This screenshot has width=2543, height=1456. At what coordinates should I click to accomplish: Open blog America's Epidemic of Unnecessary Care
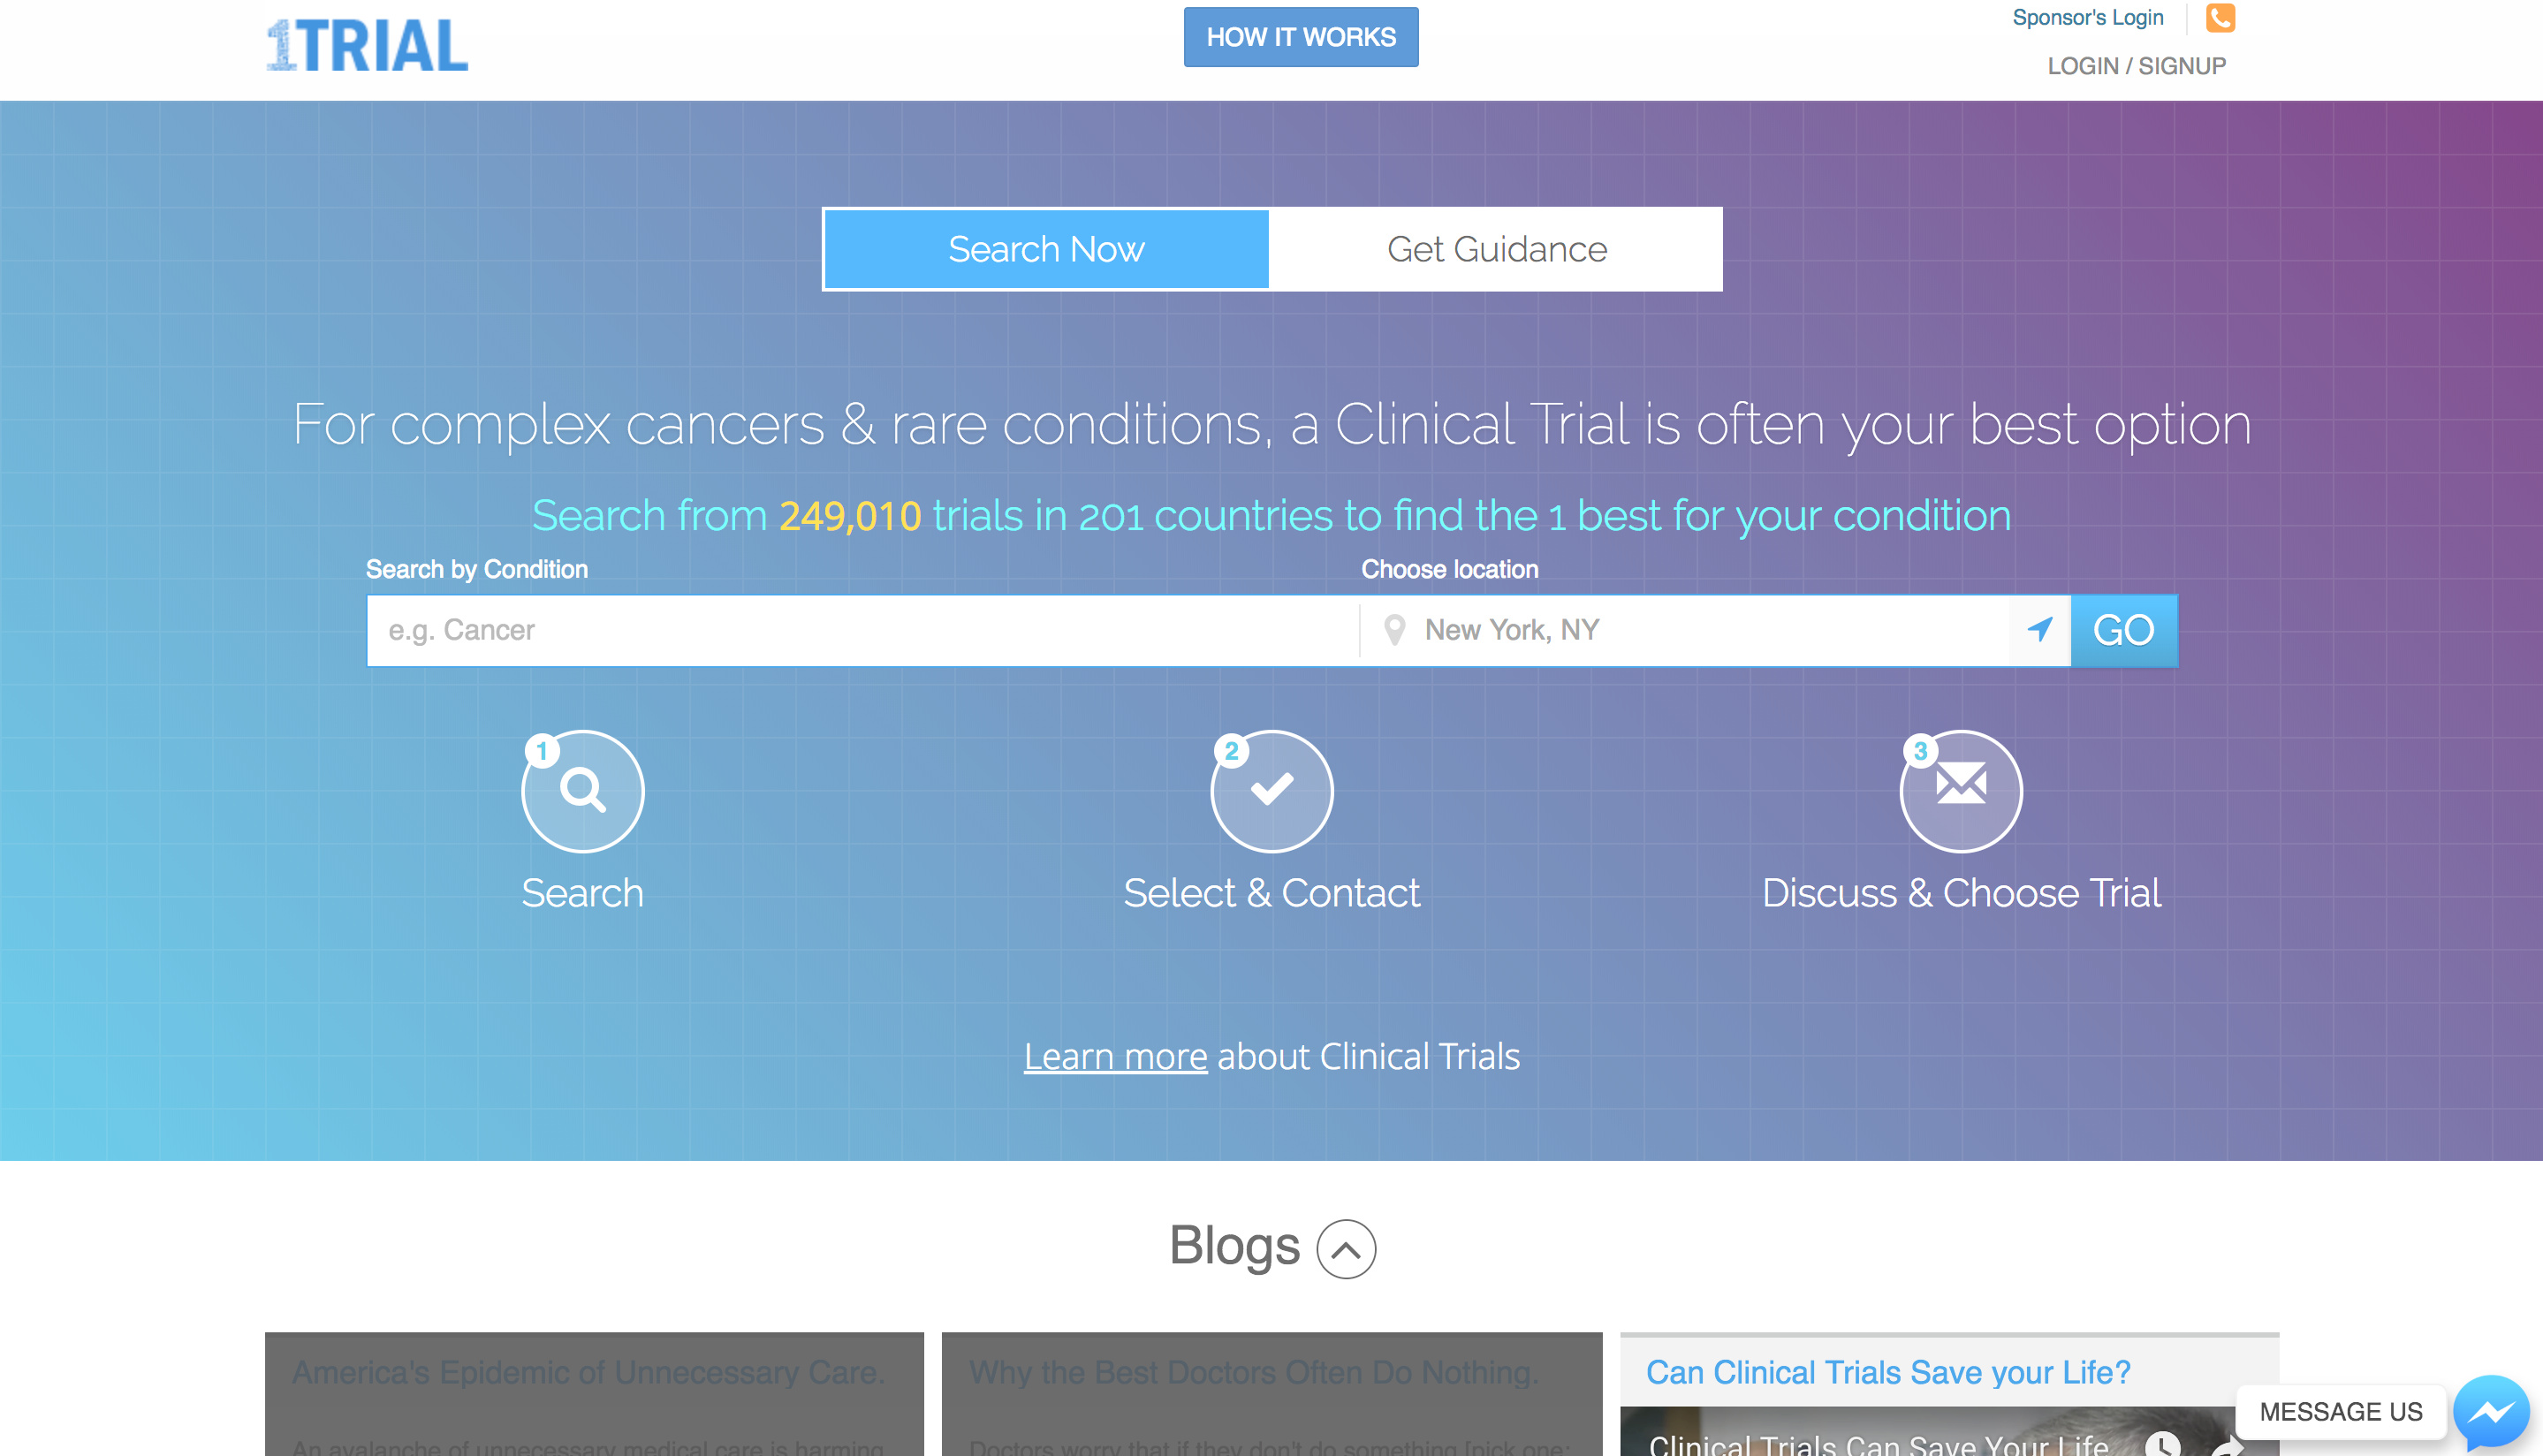pos(588,1372)
